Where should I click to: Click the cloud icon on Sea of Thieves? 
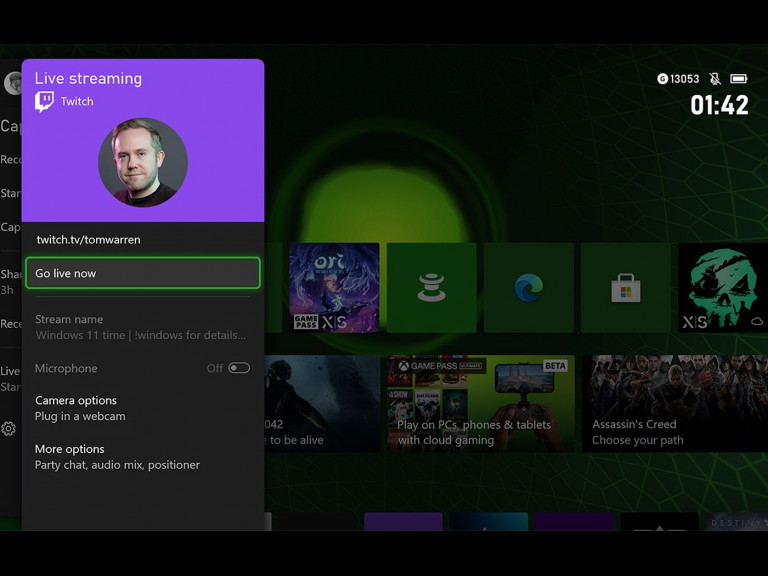tap(757, 321)
